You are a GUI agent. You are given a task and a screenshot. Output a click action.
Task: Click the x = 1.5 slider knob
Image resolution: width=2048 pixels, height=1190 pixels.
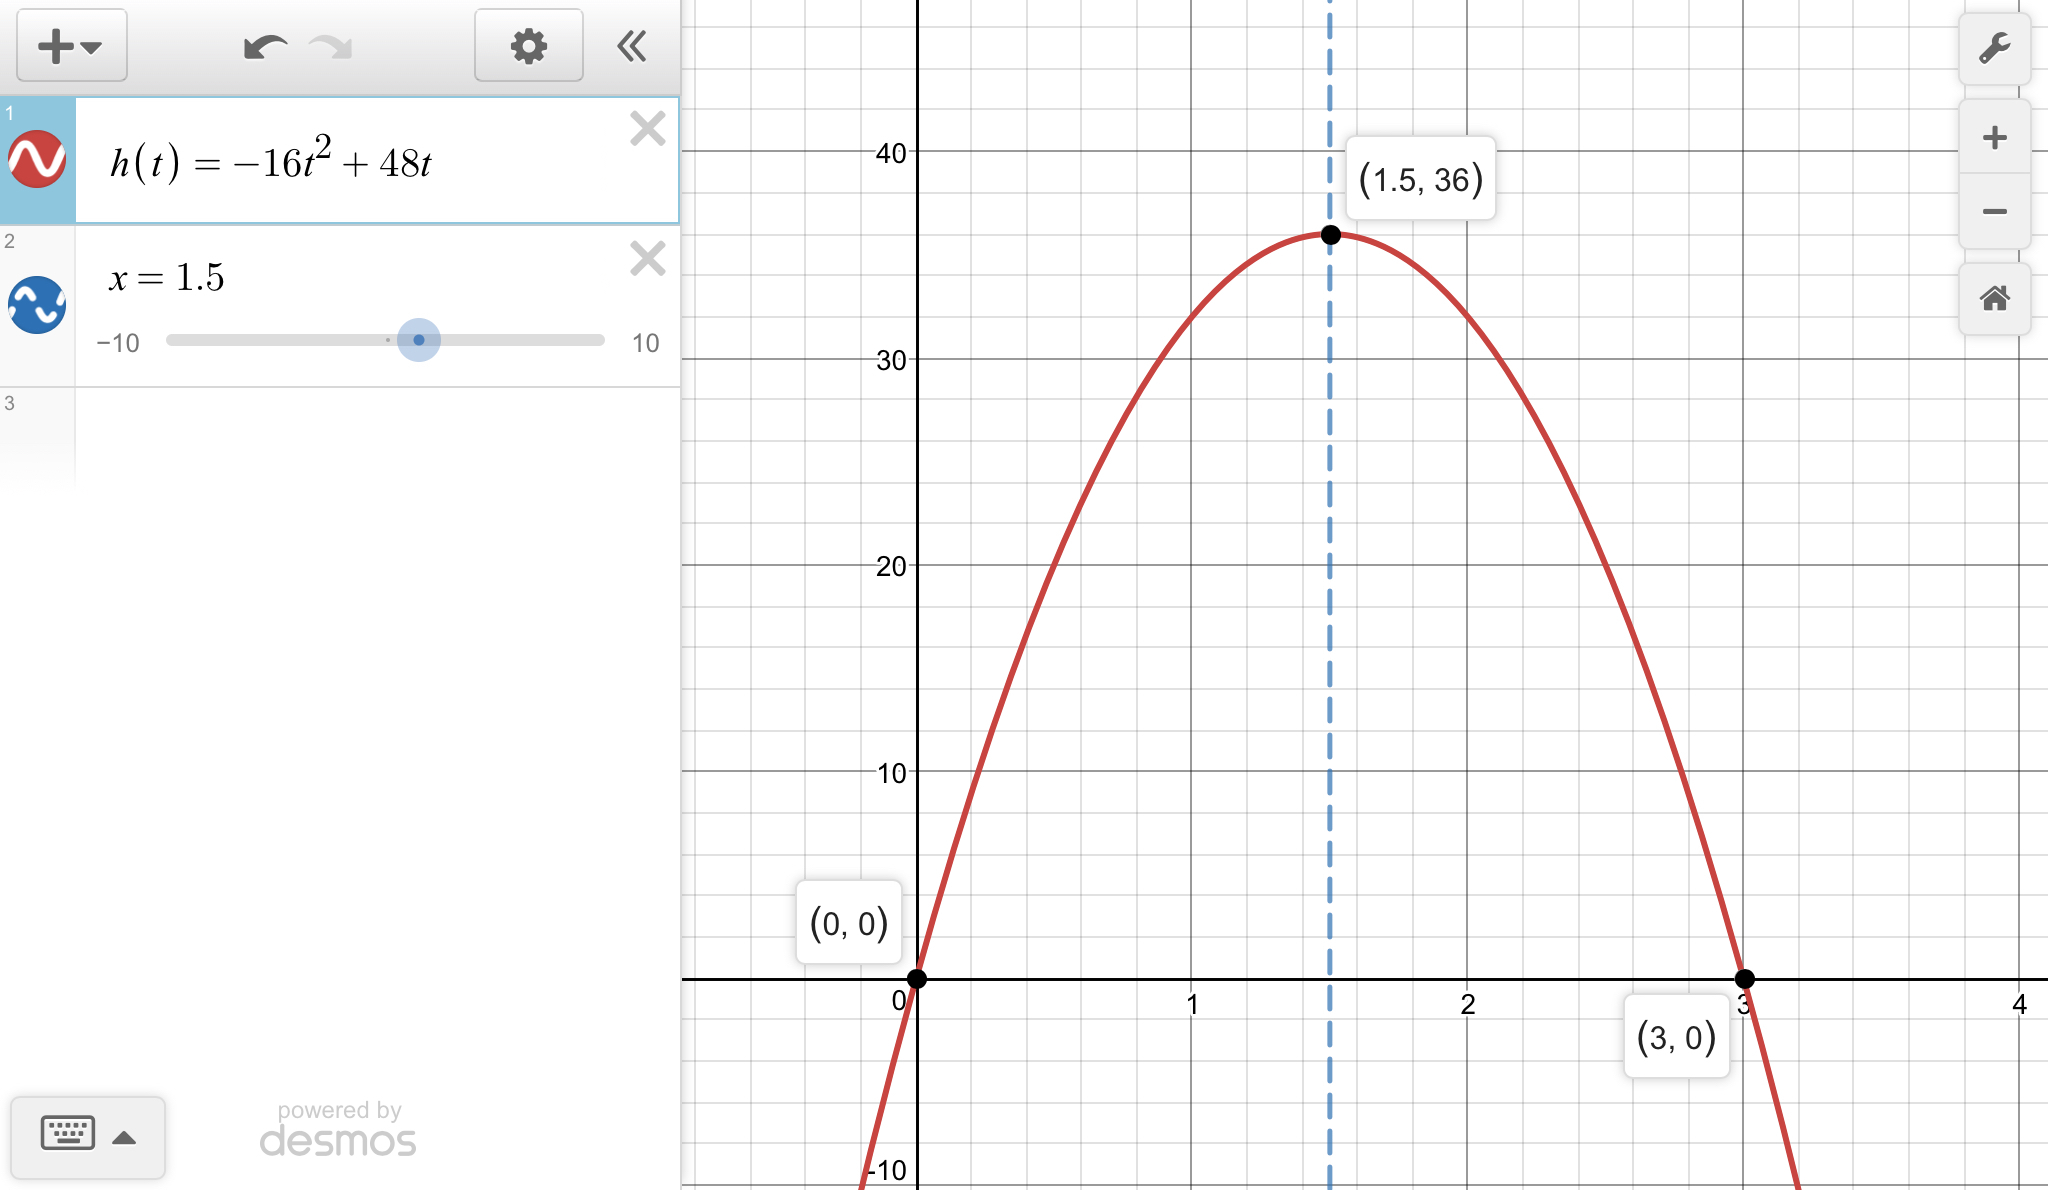419,340
